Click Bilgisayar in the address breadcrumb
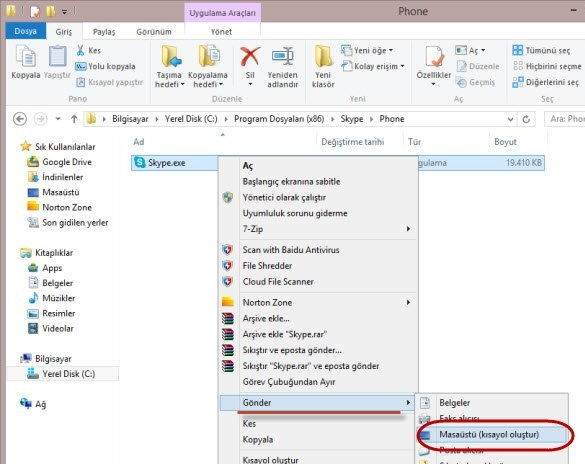The height and width of the screenshot is (464, 585). pos(130,119)
